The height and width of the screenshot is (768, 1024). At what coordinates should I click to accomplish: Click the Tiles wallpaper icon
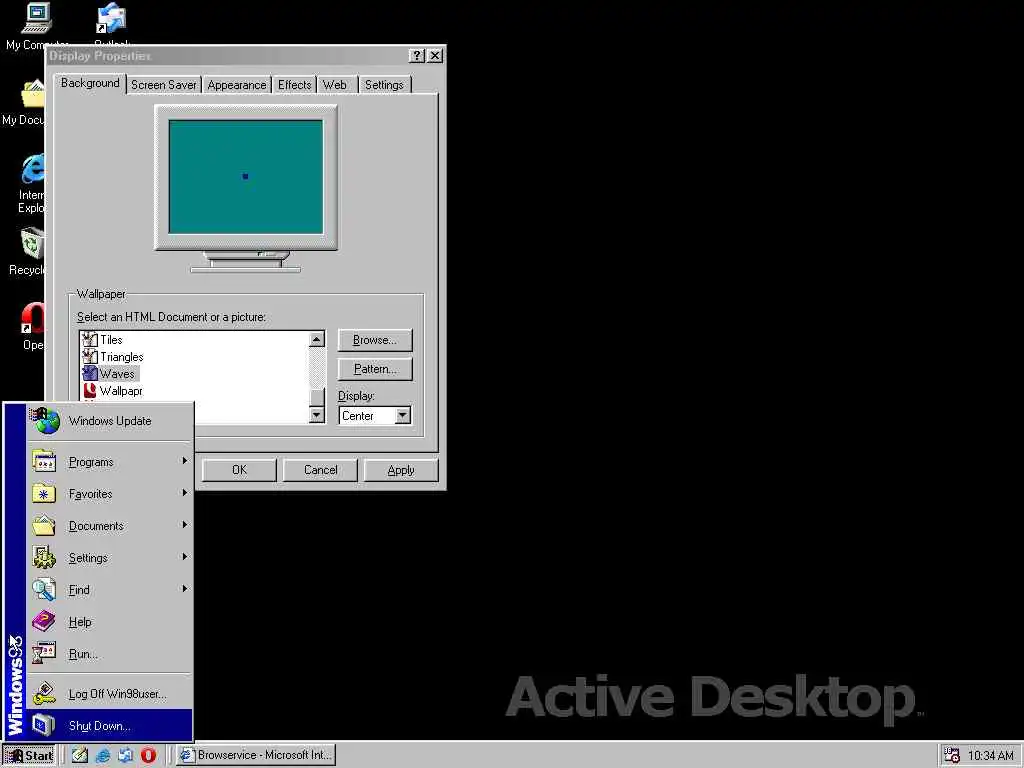[x=89, y=340]
